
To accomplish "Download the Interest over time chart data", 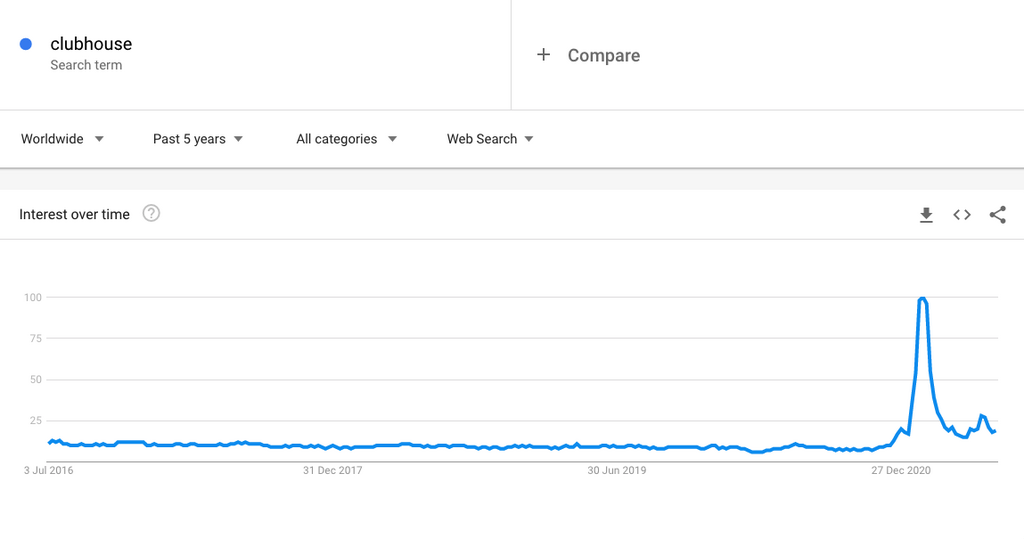I will [926, 215].
